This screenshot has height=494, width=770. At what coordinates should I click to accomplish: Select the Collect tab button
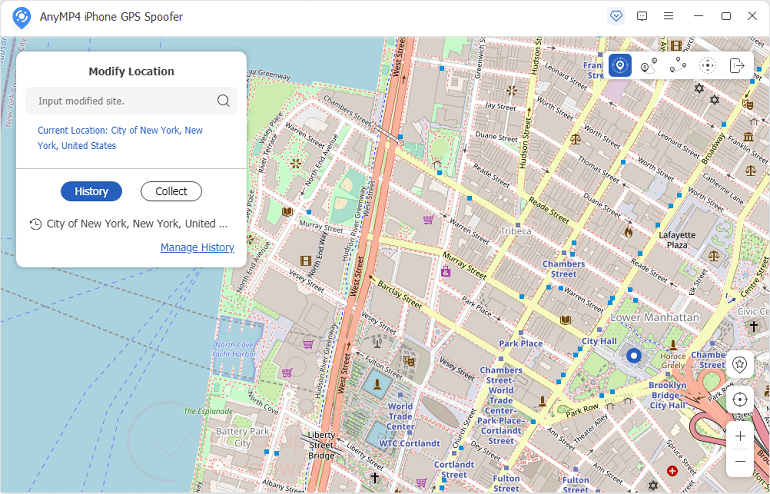coord(171,191)
